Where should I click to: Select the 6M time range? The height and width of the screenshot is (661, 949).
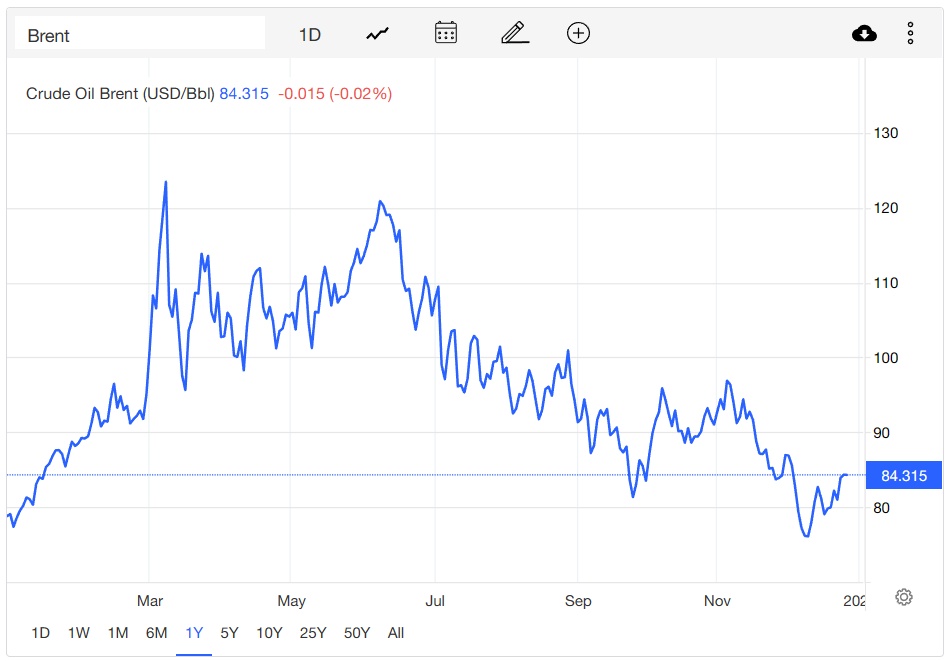157,633
